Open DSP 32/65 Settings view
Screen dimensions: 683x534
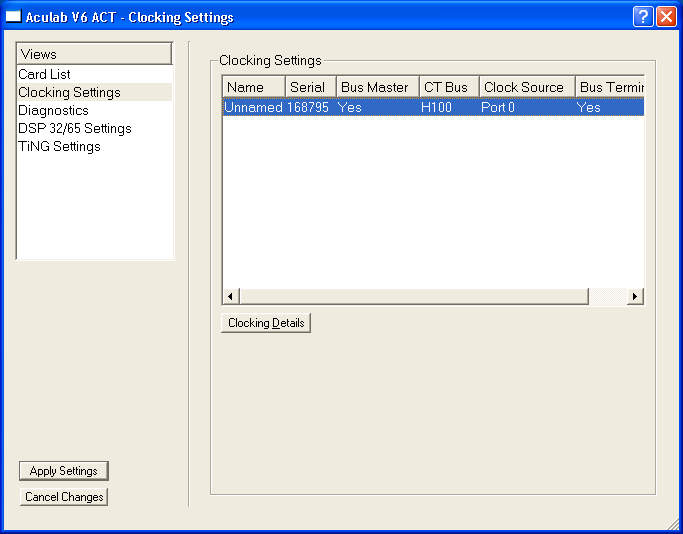95,128
